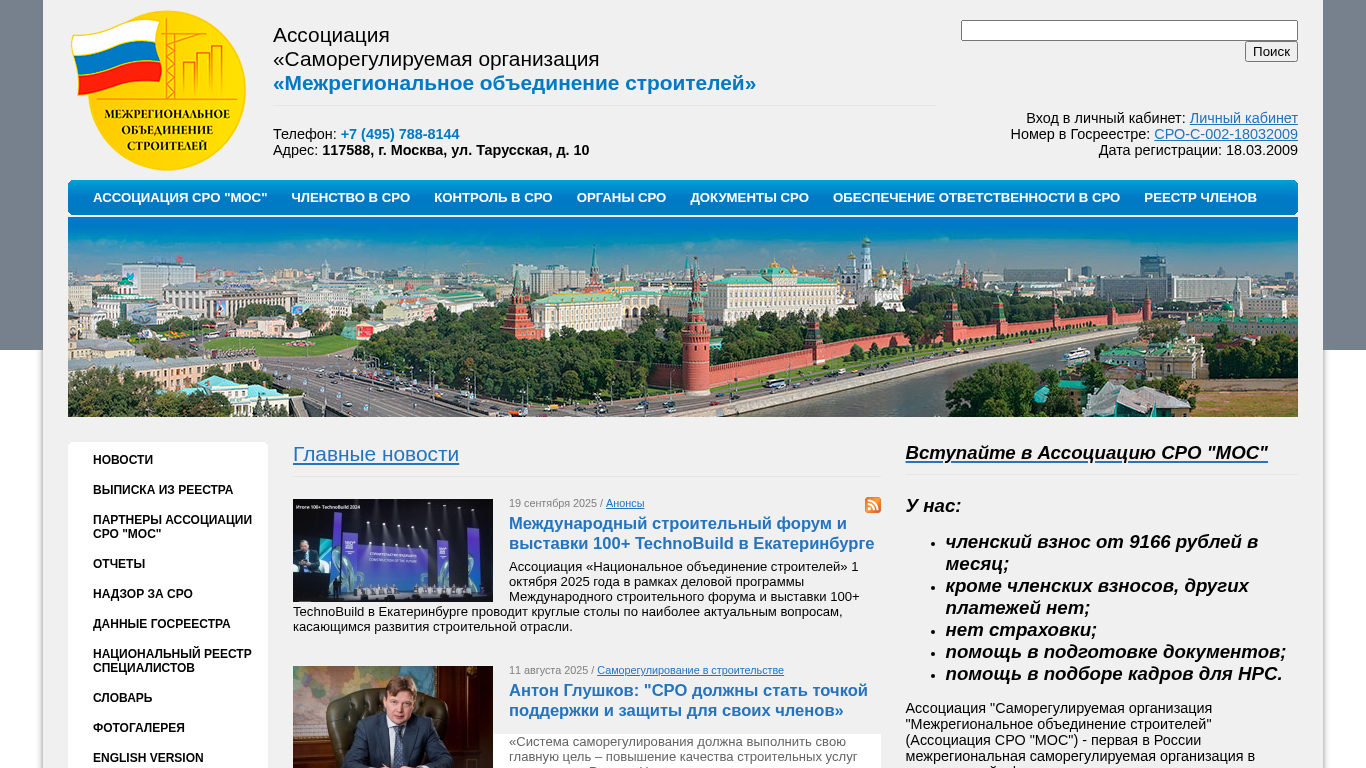
Task: Open Фотогалерея in the sidebar
Action: pos(139,728)
